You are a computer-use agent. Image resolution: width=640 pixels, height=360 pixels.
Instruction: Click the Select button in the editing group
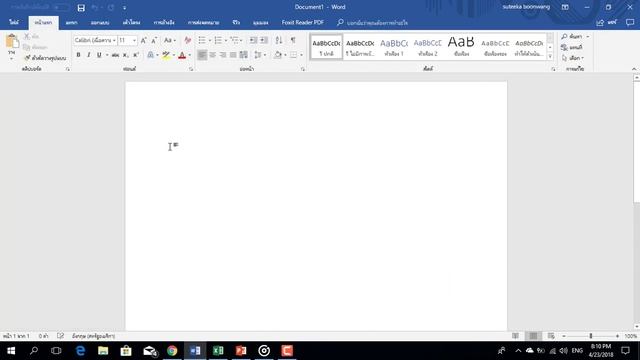tap(573, 58)
